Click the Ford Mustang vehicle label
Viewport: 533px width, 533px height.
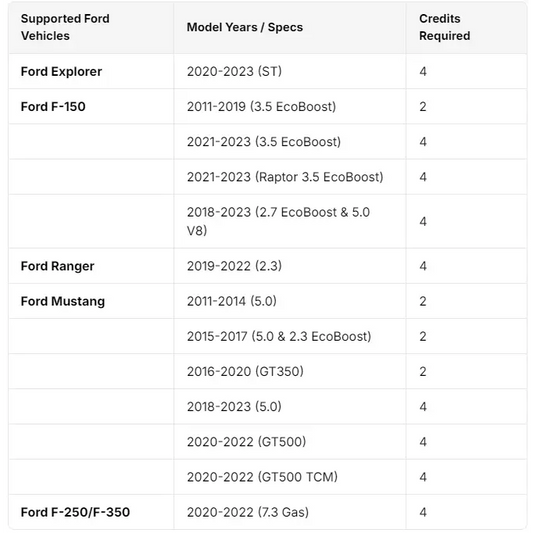pyautogui.click(x=63, y=302)
